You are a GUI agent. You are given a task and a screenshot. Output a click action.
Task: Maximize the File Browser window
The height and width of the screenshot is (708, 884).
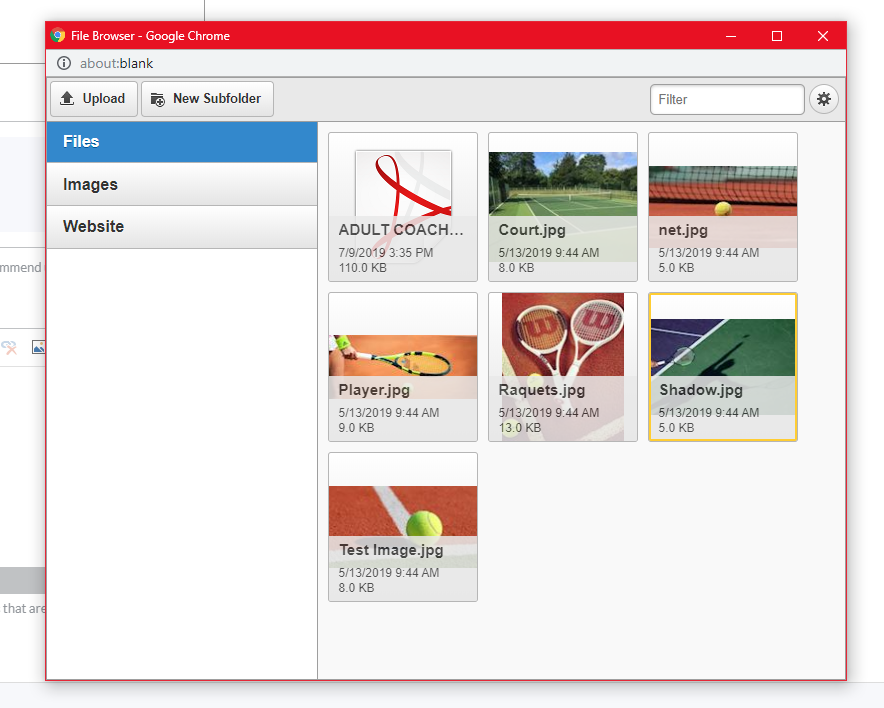(x=777, y=36)
